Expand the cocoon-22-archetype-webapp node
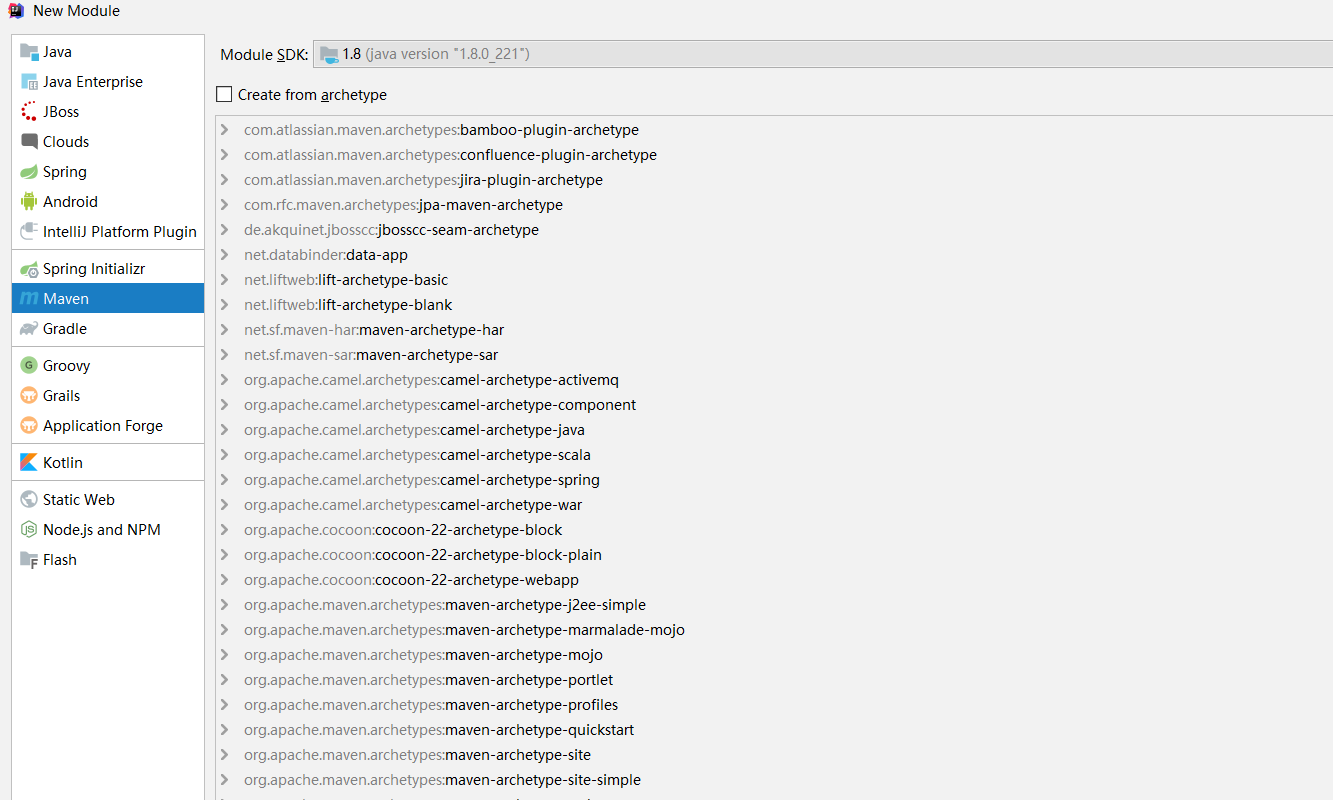Viewport: 1333px width, 800px height. tap(224, 580)
